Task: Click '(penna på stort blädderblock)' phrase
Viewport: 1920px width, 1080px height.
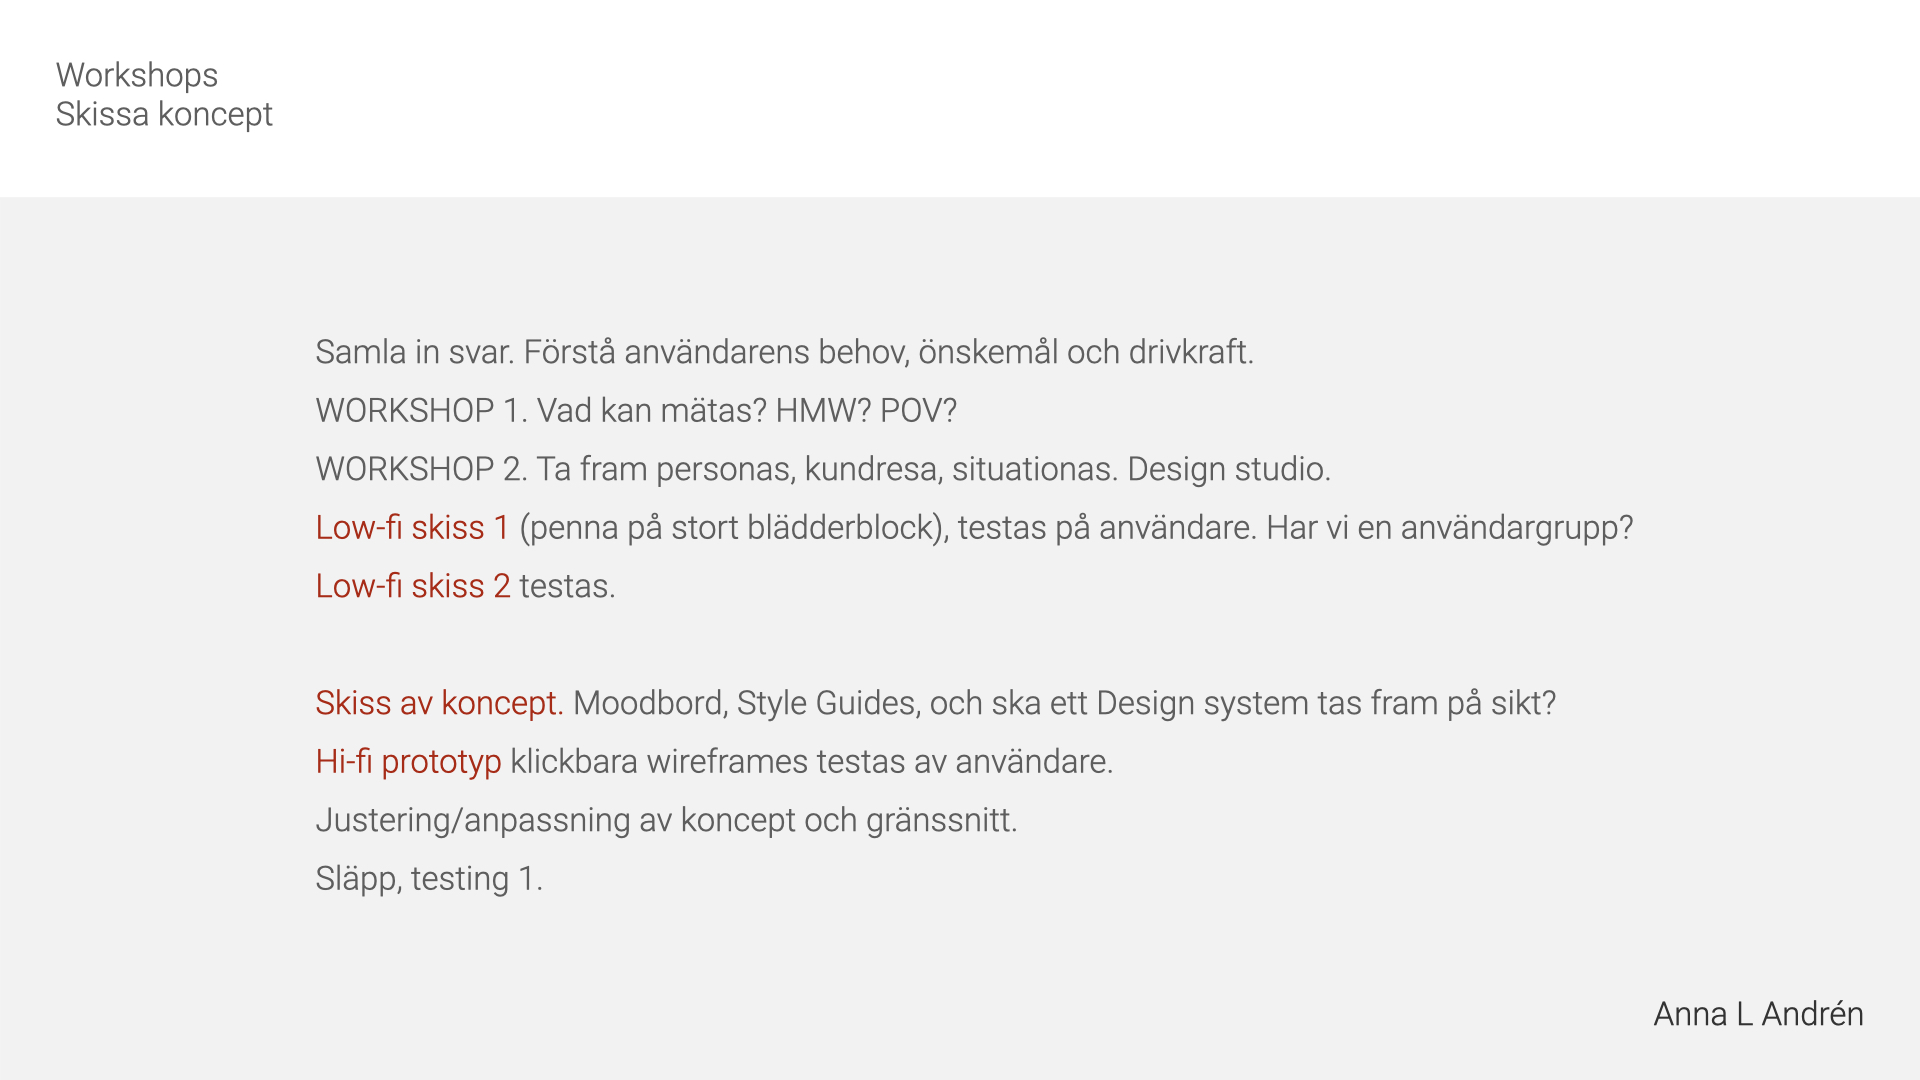Action: tap(734, 527)
